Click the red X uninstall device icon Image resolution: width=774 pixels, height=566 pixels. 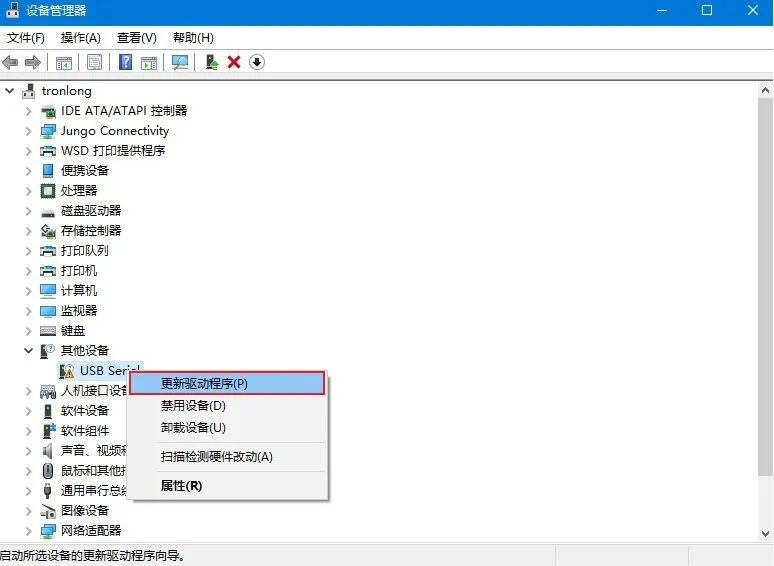coord(234,62)
